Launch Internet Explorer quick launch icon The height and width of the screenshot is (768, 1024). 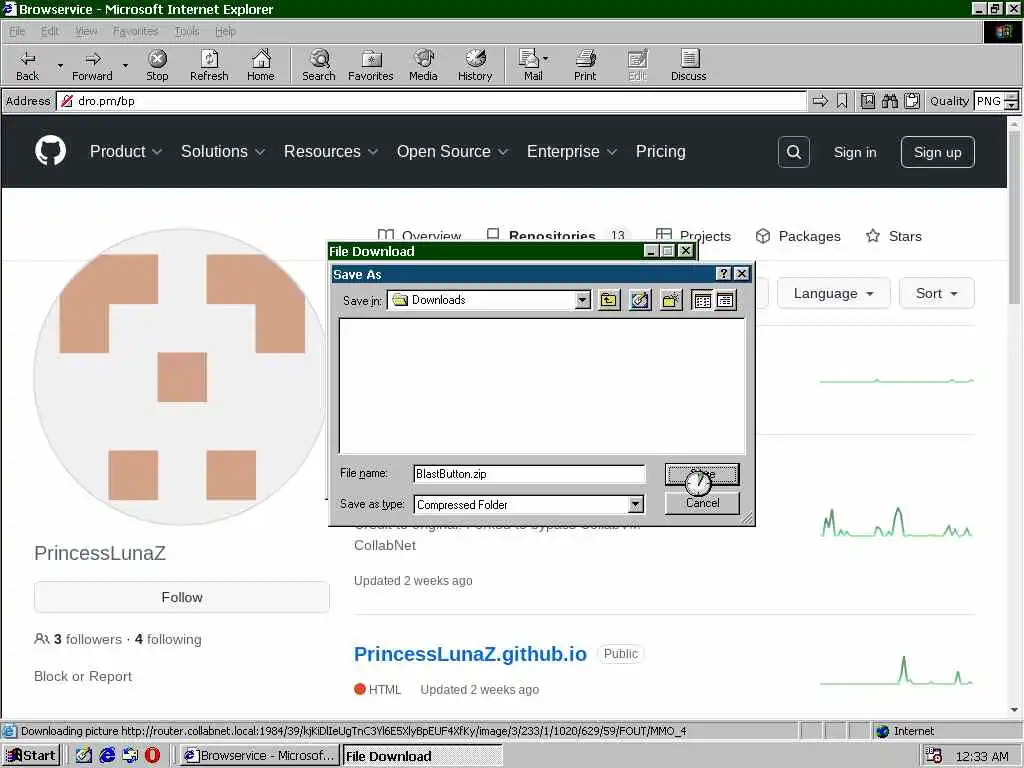click(107, 755)
